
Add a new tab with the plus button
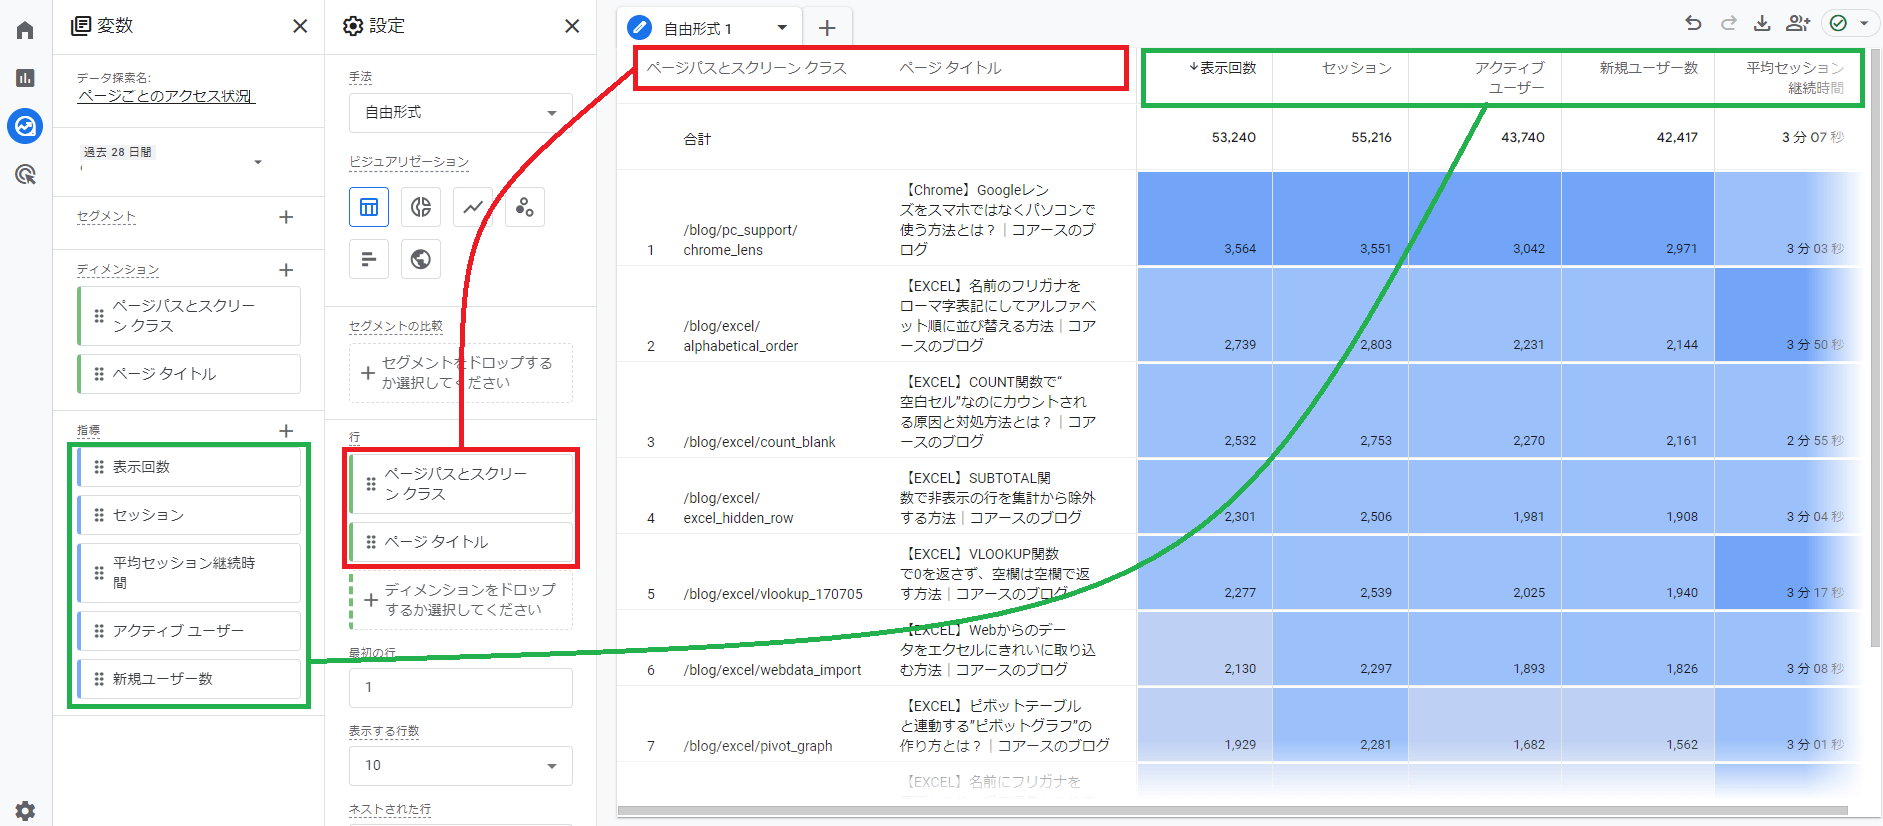coord(827,28)
